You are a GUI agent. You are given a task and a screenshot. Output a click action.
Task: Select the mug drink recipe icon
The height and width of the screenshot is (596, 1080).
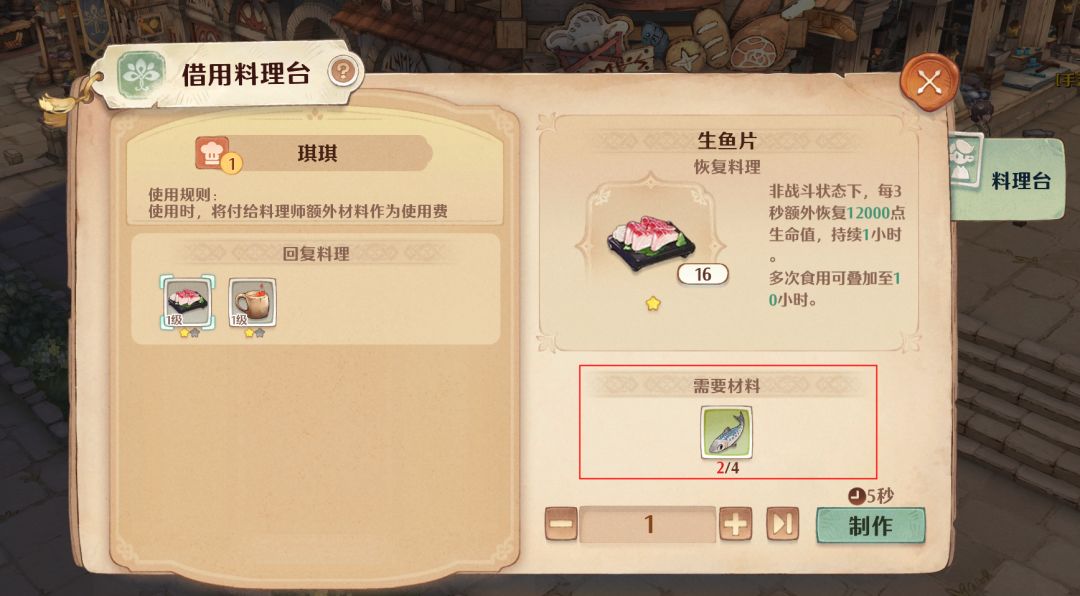click(252, 302)
